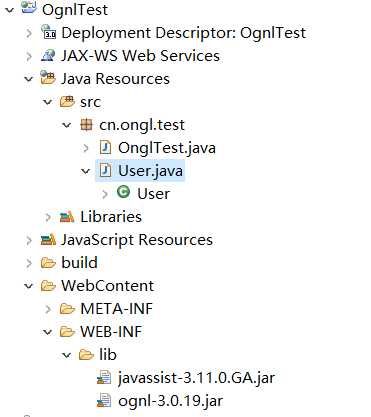Image resolution: width=371 pixels, height=417 pixels.
Task: Collapse the lib folder arrow
Action: [67, 355]
